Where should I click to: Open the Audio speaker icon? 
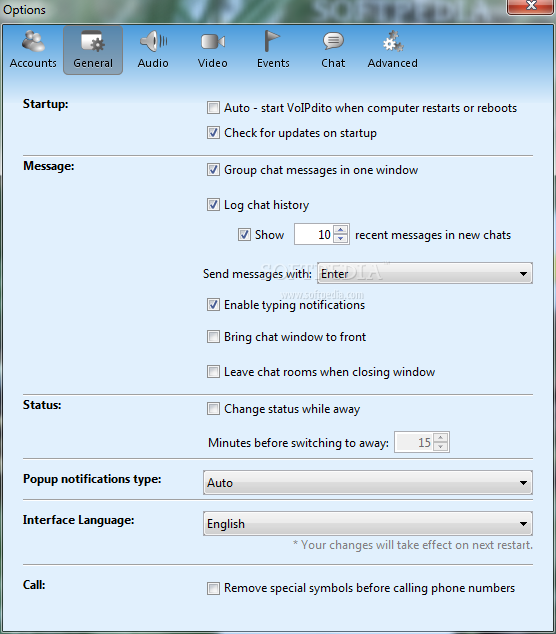pyautogui.click(x=153, y=41)
